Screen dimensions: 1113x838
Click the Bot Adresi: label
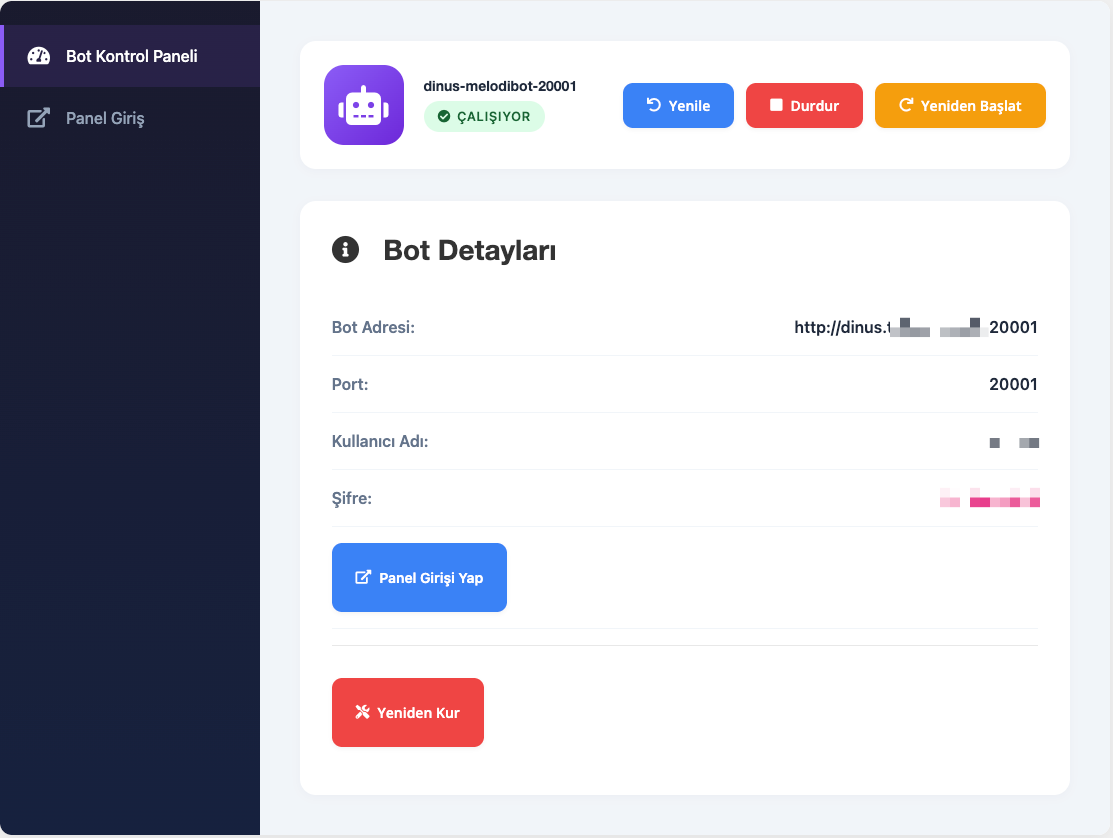tap(373, 327)
